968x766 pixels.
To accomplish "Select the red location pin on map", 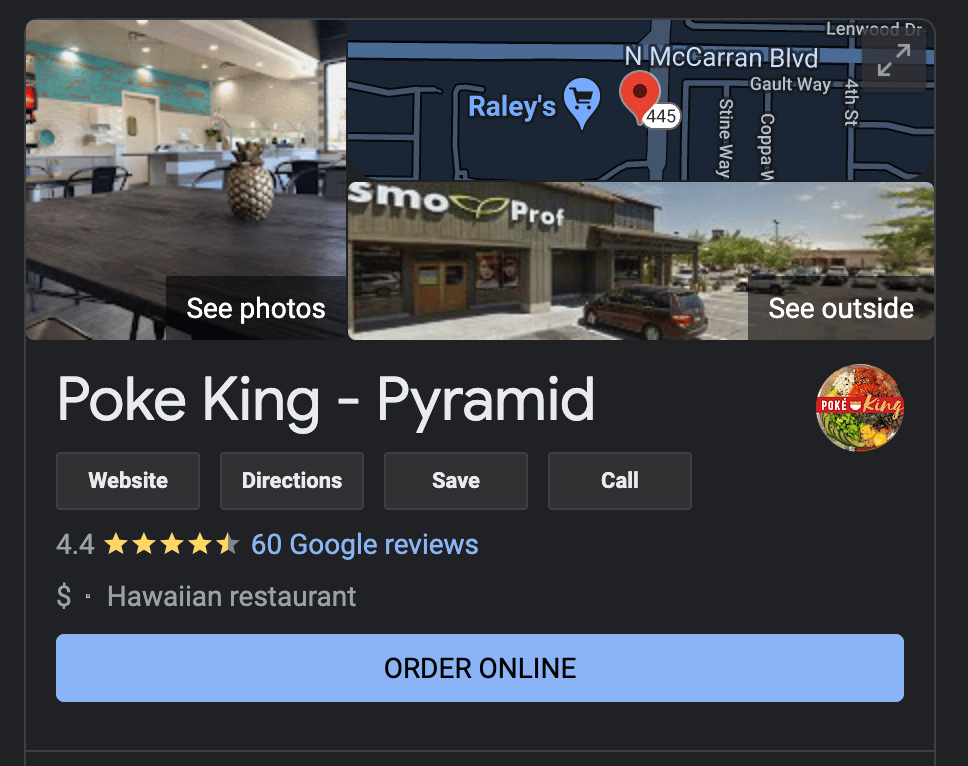I will click(640, 96).
